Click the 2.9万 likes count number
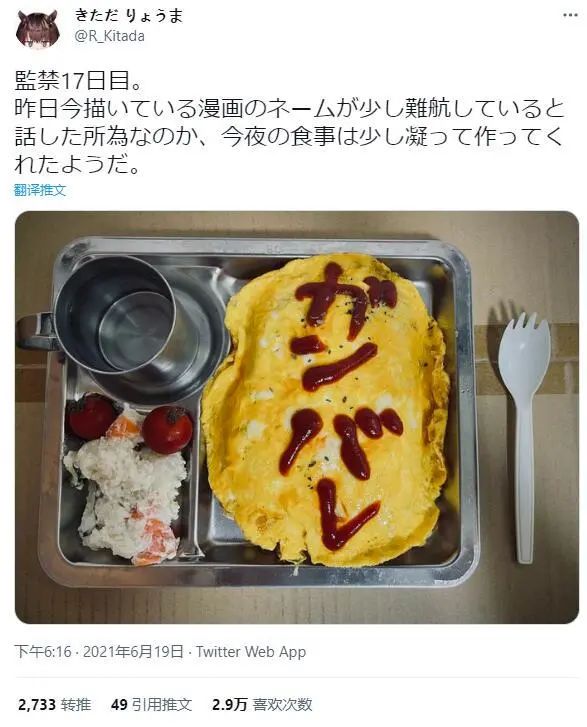 point(230,705)
